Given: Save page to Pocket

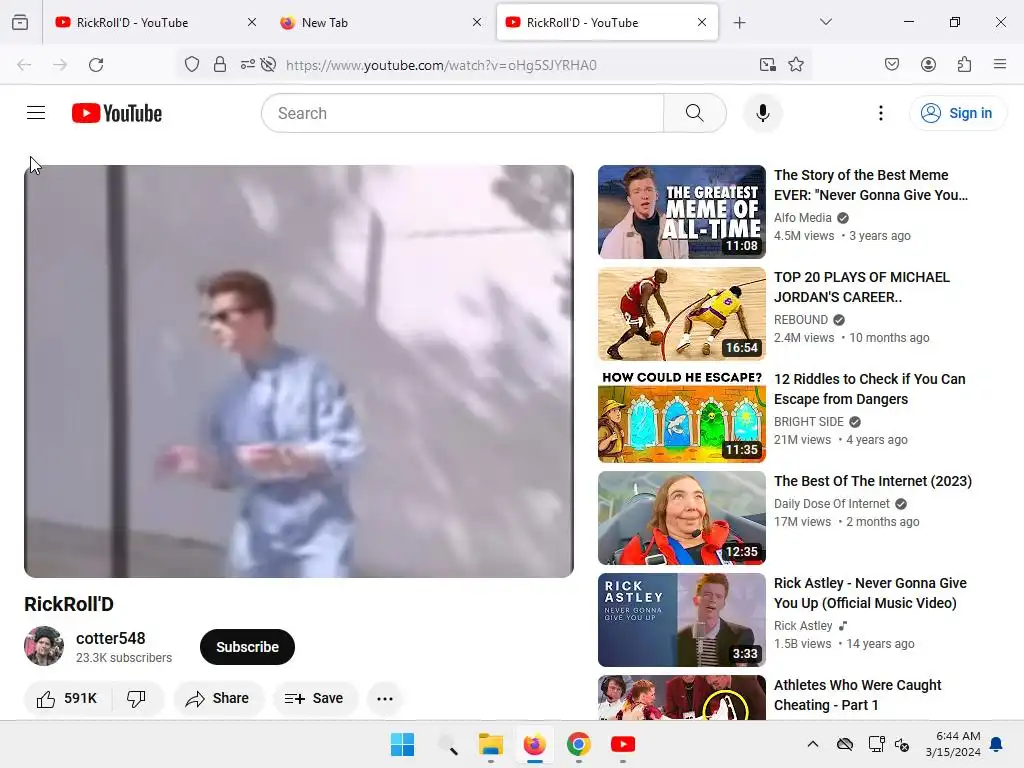Looking at the screenshot, I should point(892,65).
